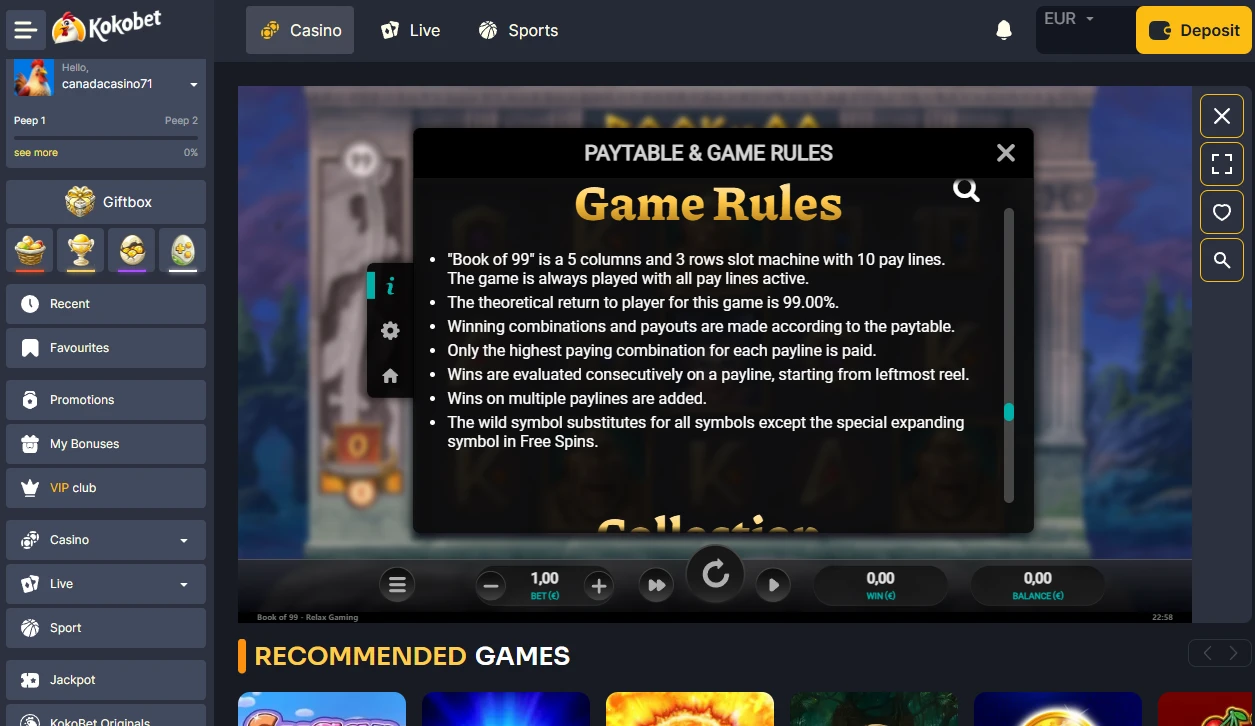This screenshot has width=1255, height=726.
Task: Go to previous recommended games
Action: tap(1207, 653)
